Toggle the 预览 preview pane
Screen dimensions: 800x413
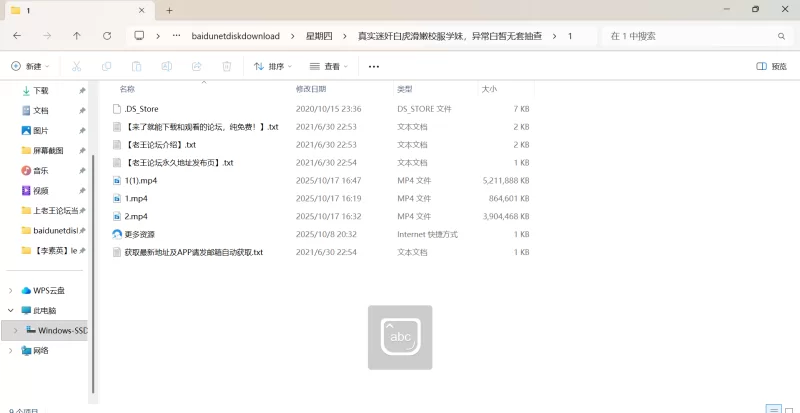click(x=771, y=67)
